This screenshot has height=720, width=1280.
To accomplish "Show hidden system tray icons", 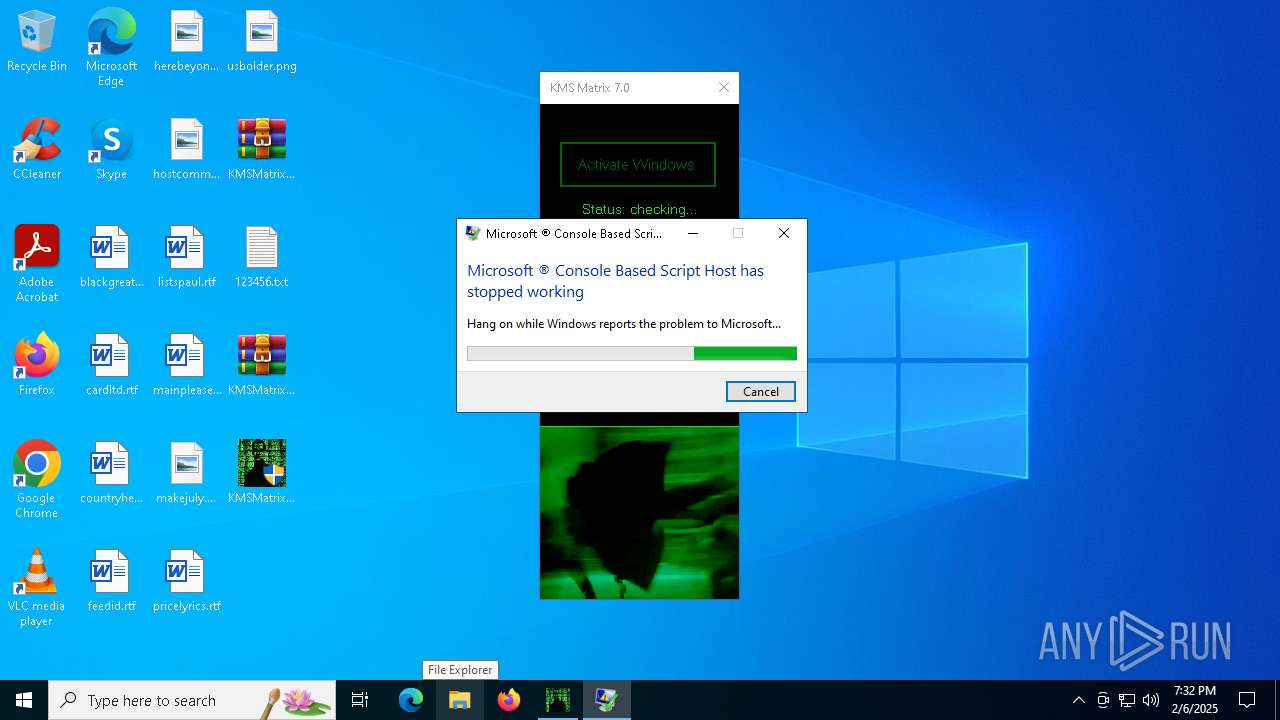I will [x=1078, y=700].
